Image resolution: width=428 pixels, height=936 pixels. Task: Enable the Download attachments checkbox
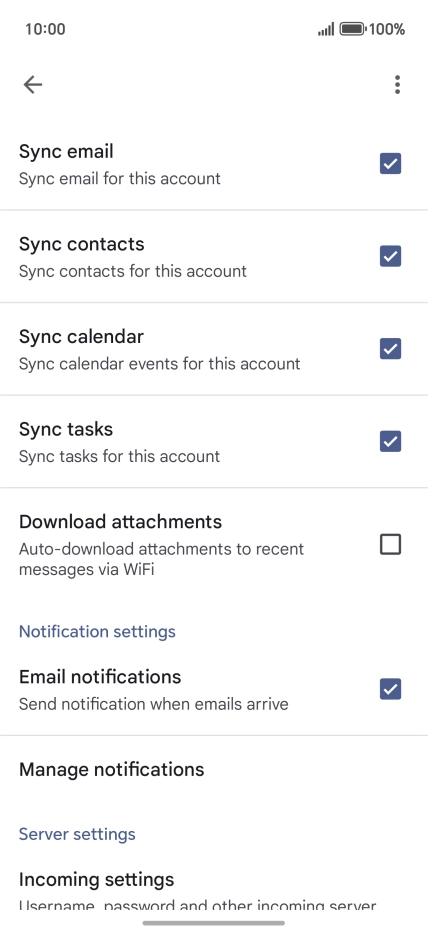(x=390, y=544)
